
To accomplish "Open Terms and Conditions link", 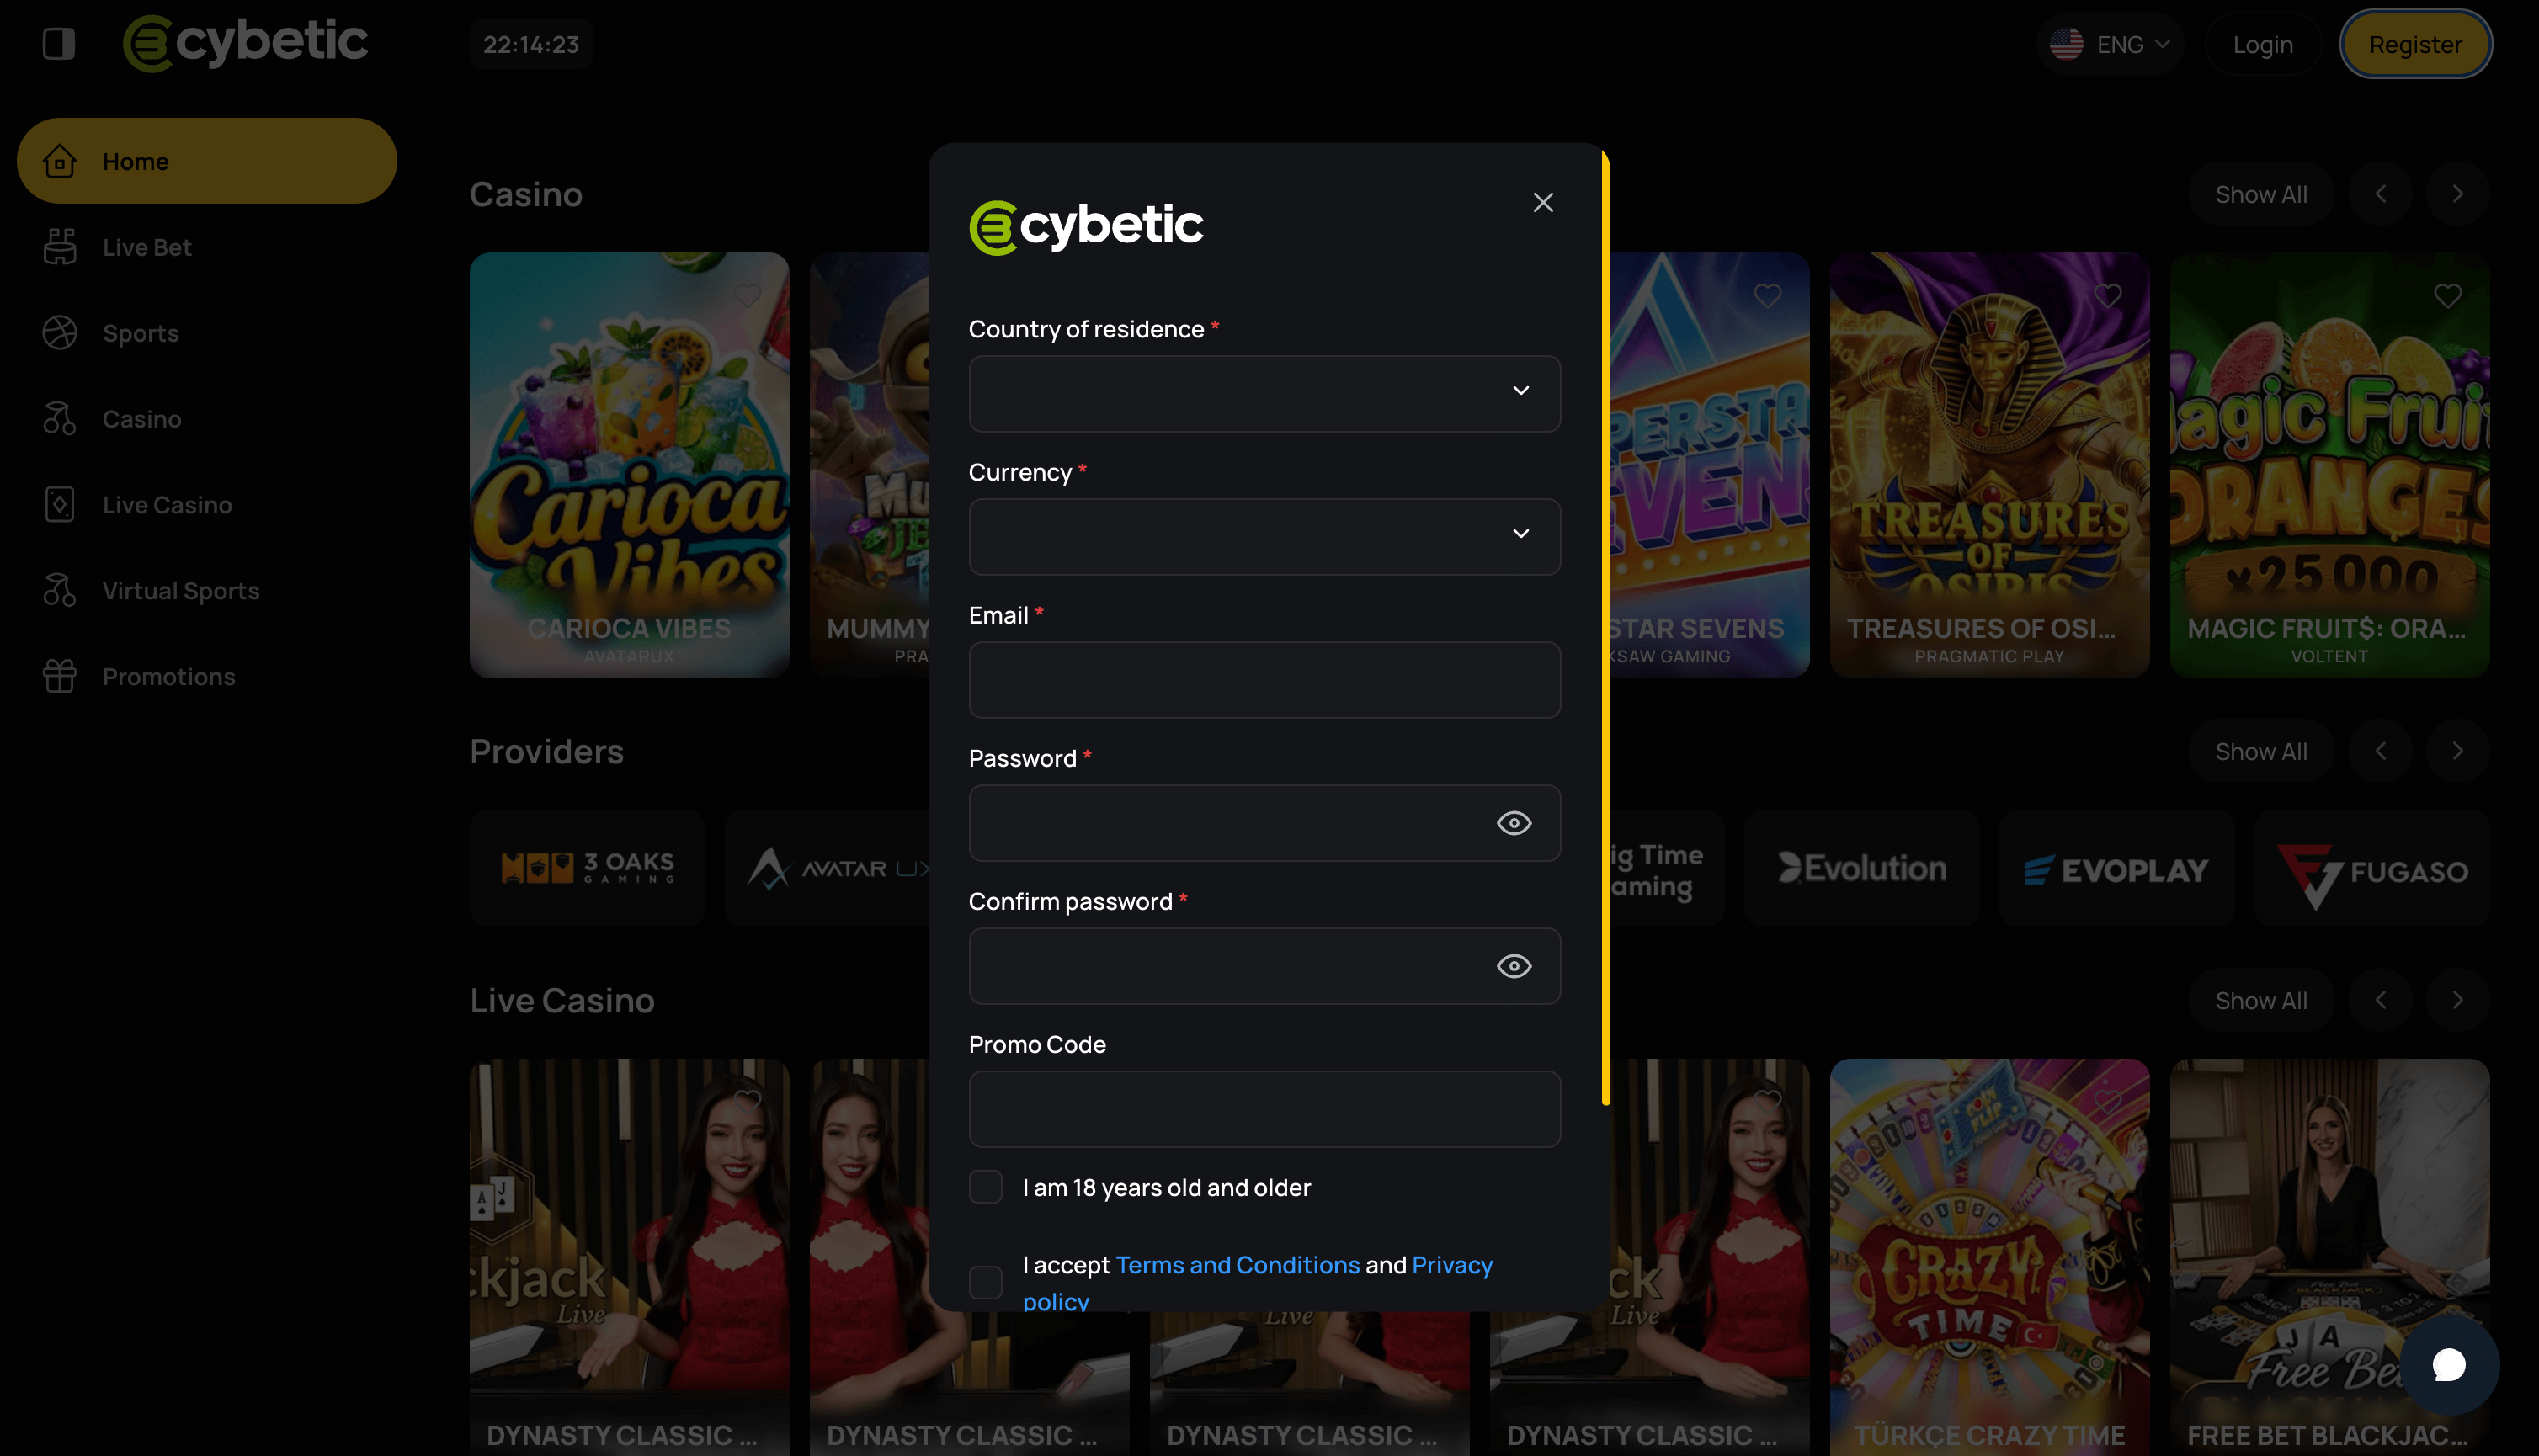I will [x=1238, y=1265].
